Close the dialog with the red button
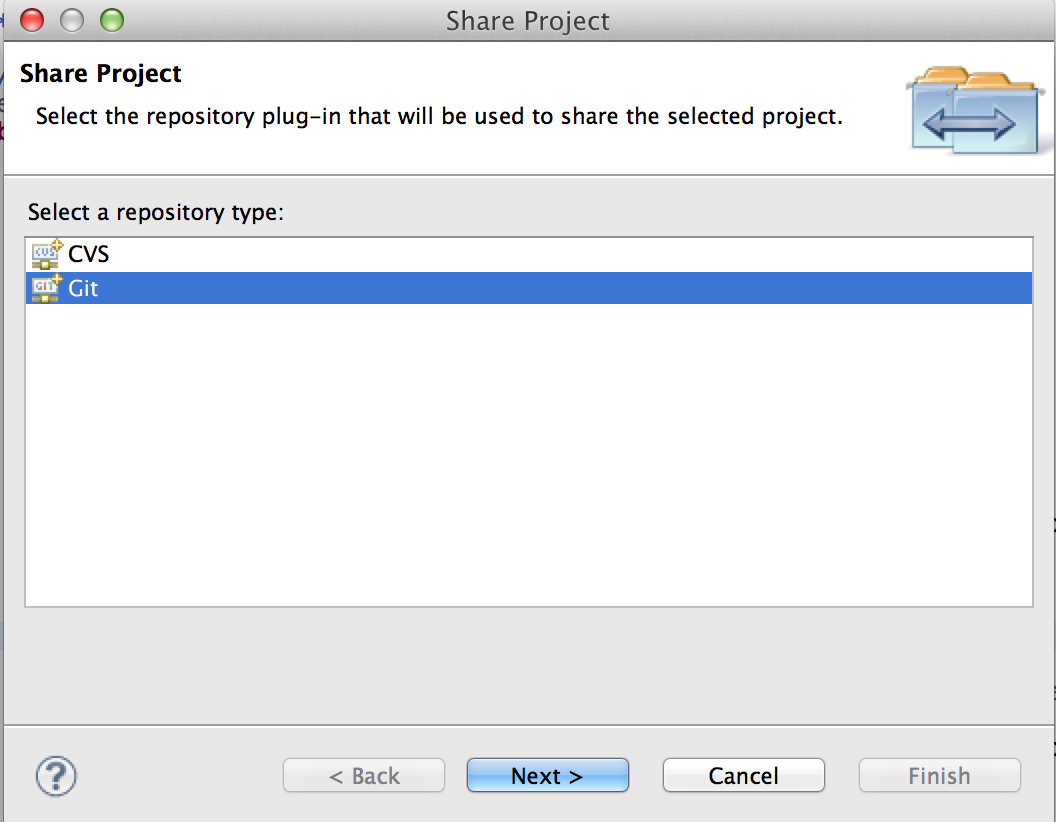Screen dimensions: 1056x822 (x=32, y=20)
